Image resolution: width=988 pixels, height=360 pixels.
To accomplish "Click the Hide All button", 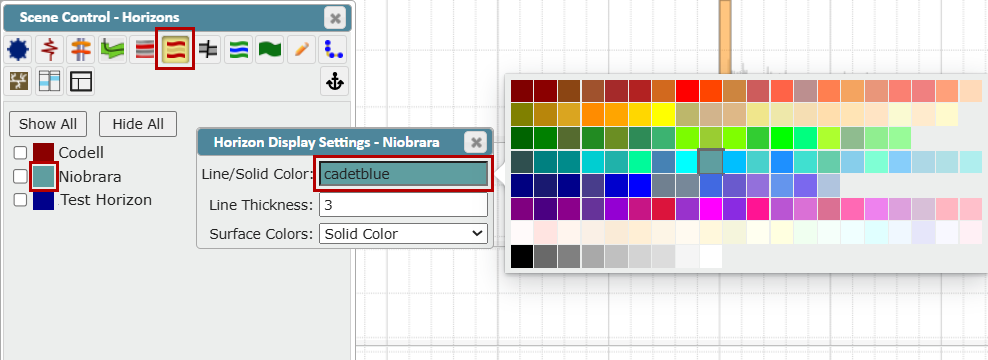I will (138, 124).
